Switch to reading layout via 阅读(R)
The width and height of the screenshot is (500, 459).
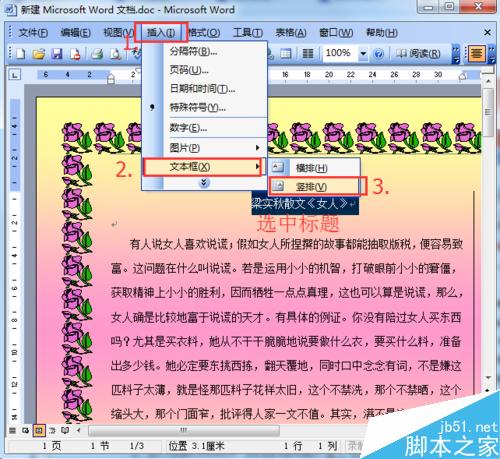pos(418,54)
